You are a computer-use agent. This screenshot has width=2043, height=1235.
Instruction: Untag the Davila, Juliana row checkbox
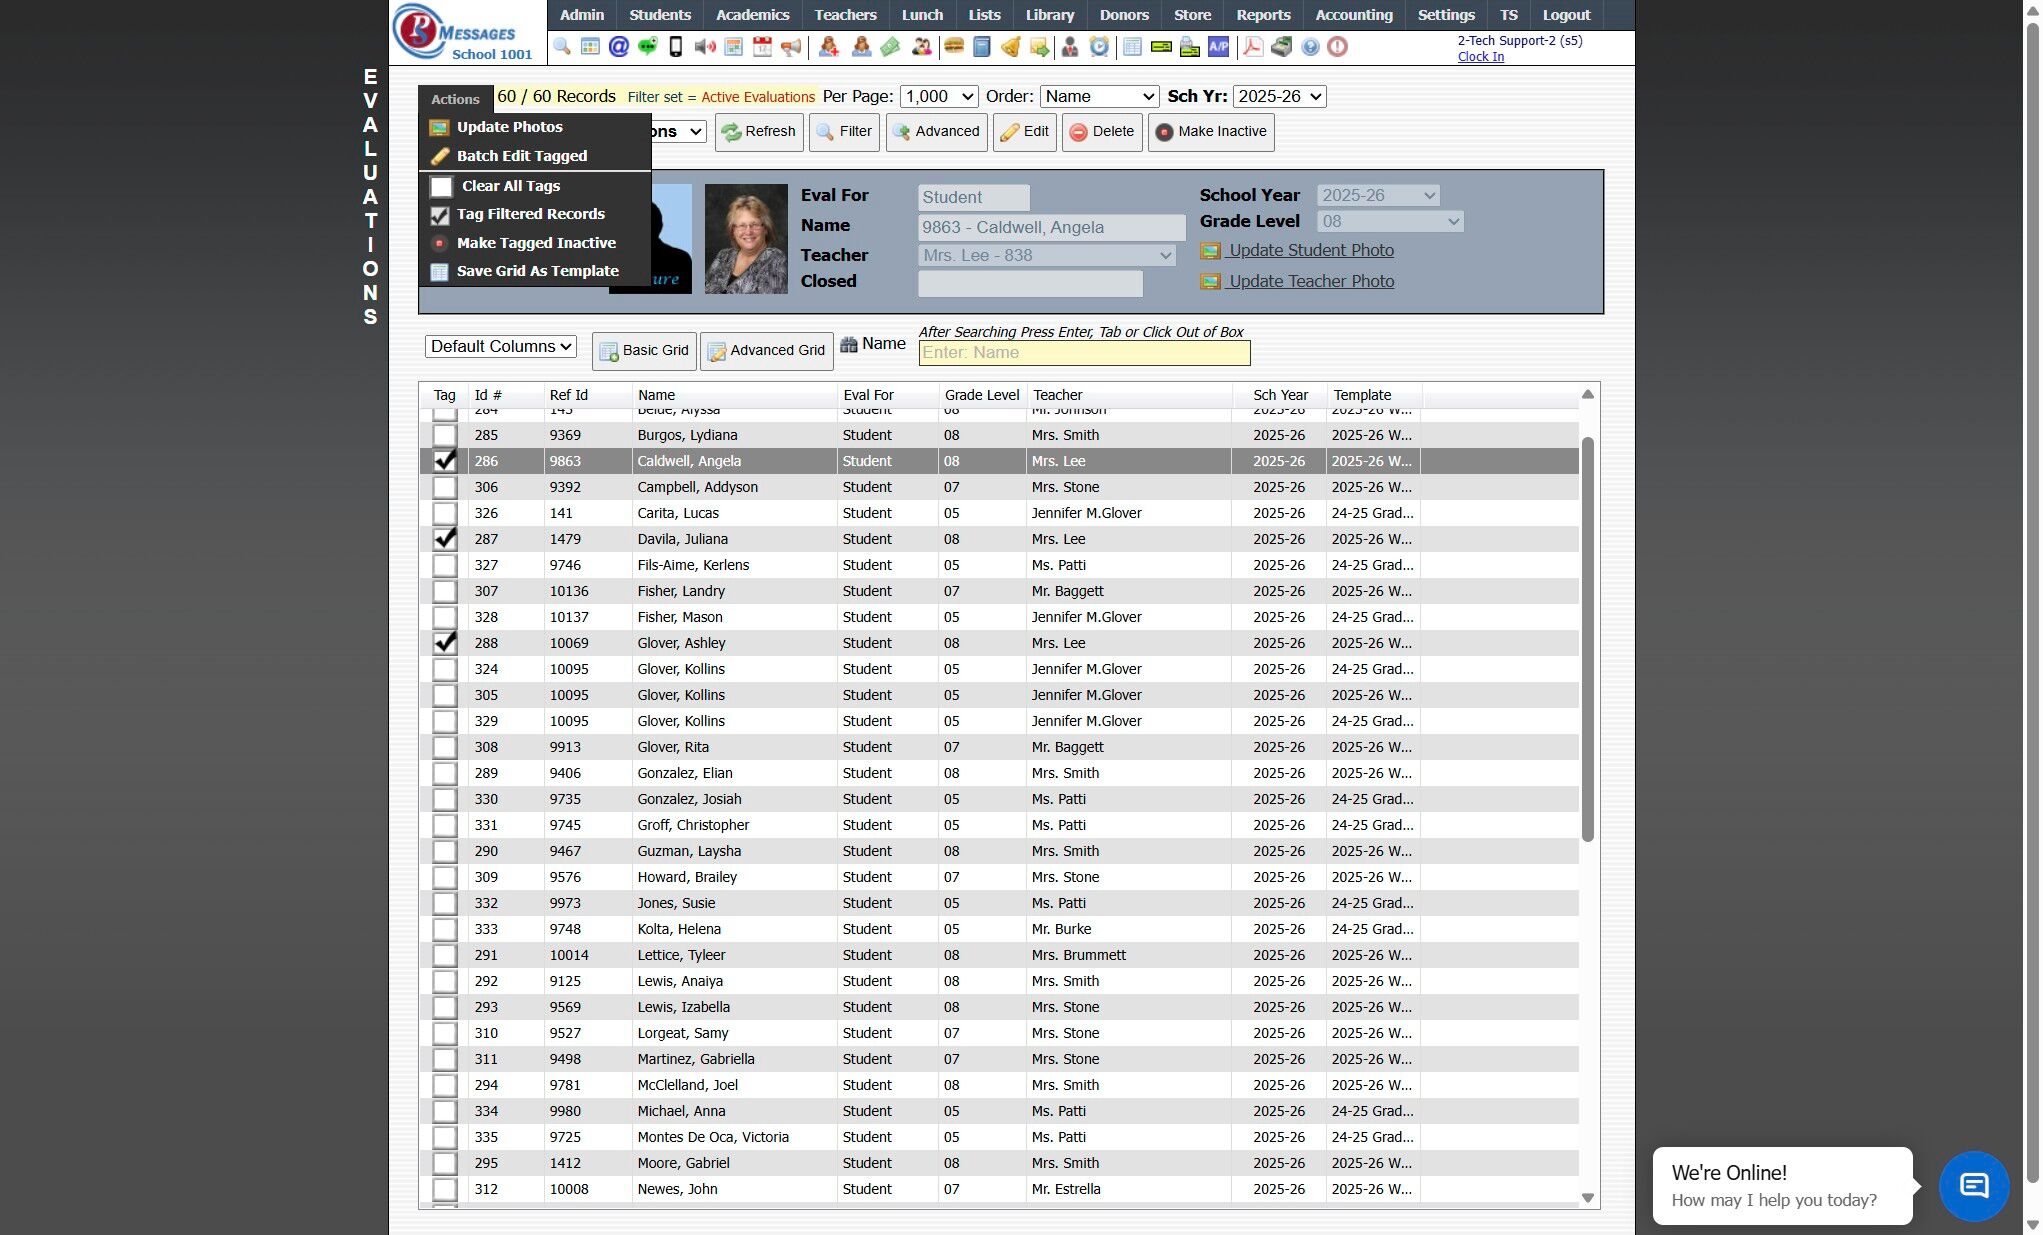coord(445,539)
